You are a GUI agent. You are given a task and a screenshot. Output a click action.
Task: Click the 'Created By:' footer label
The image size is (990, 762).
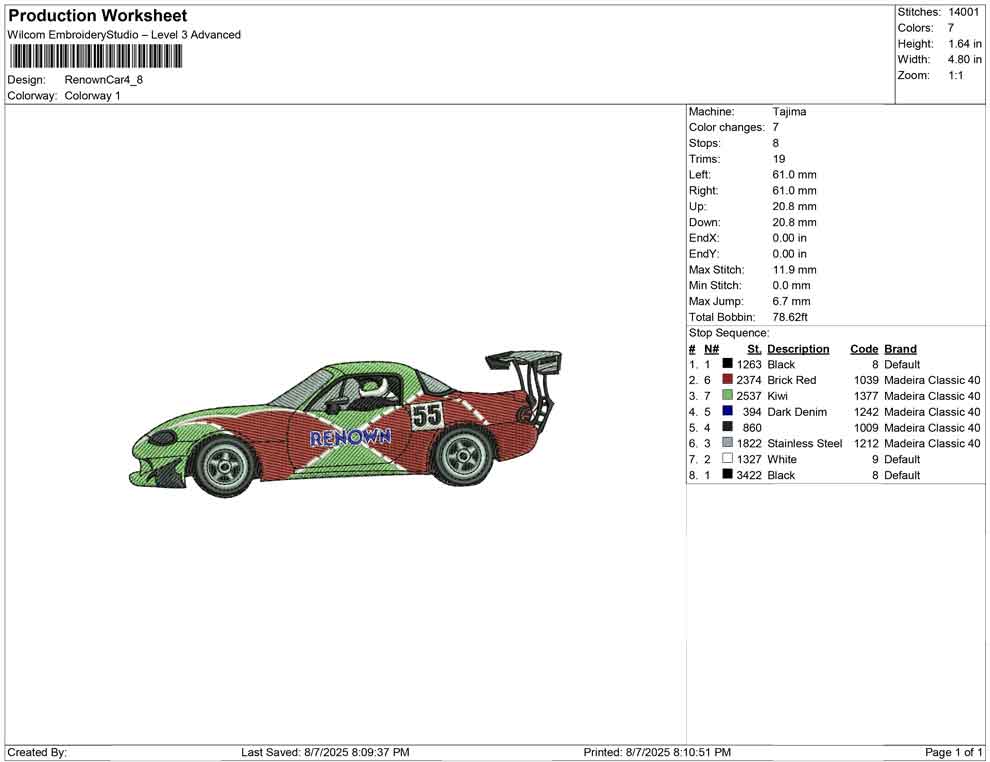(37, 752)
